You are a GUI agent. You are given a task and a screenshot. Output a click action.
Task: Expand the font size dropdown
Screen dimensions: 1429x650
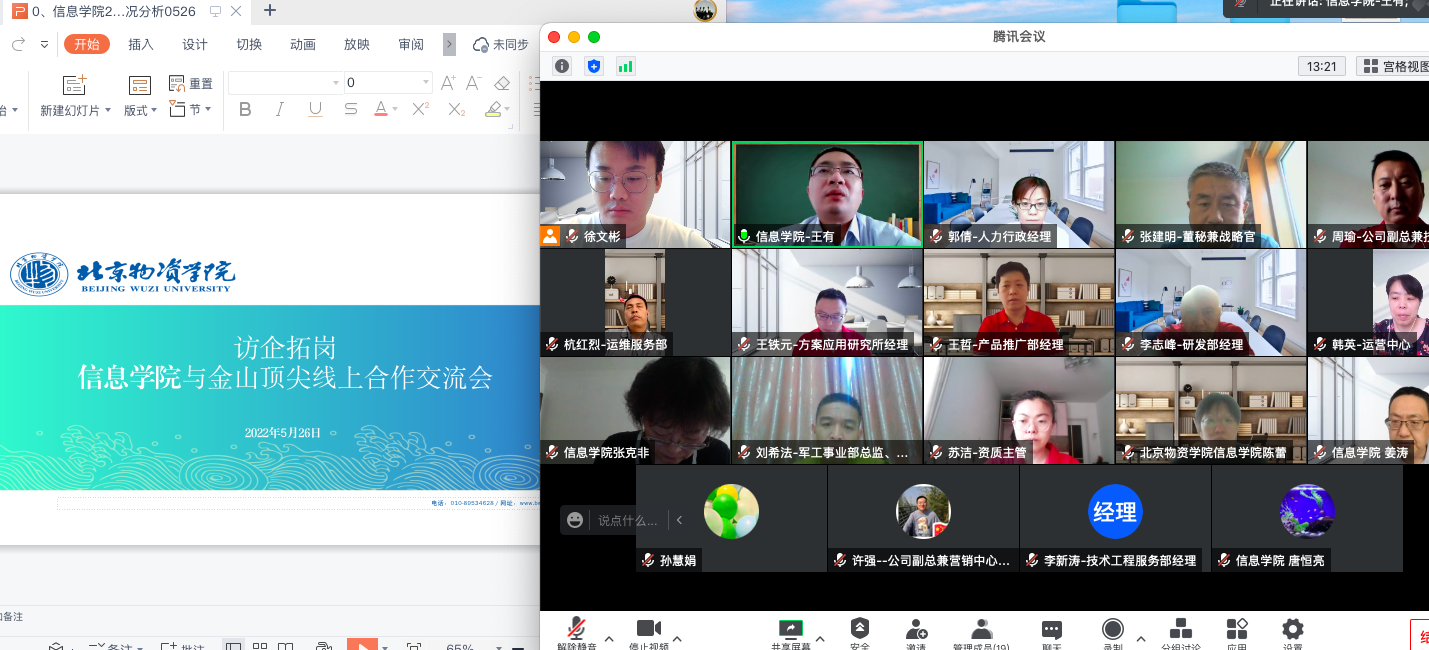pyautogui.click(x=426, y=83)
